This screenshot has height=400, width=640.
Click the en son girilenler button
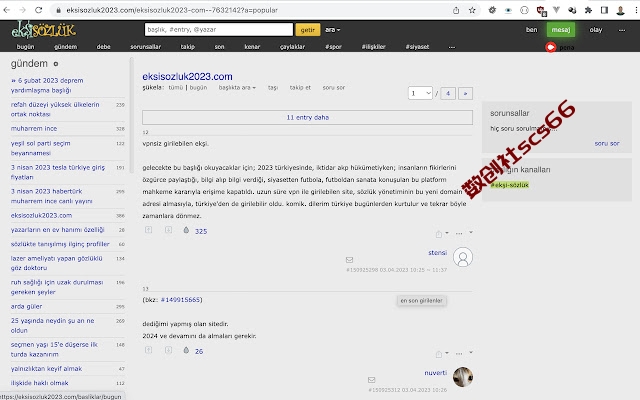click(x=422, y=300)
